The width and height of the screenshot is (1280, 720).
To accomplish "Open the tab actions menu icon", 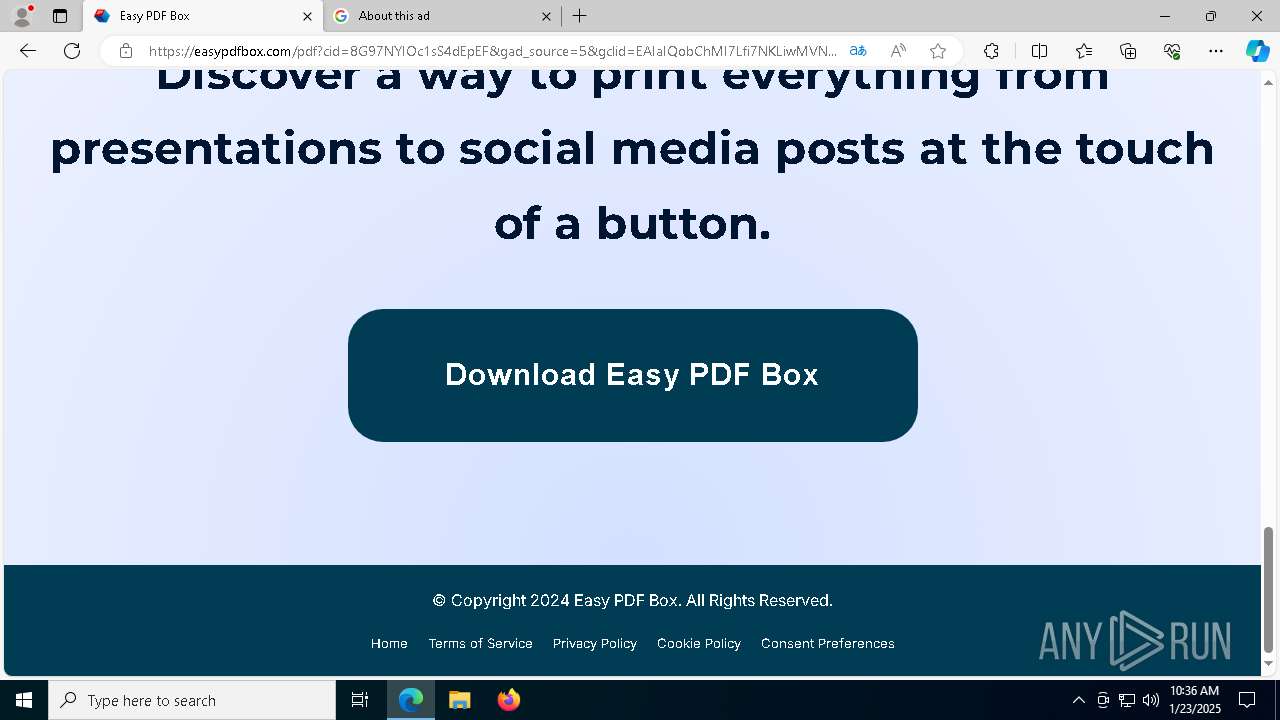I will click(x=60, y=16).
